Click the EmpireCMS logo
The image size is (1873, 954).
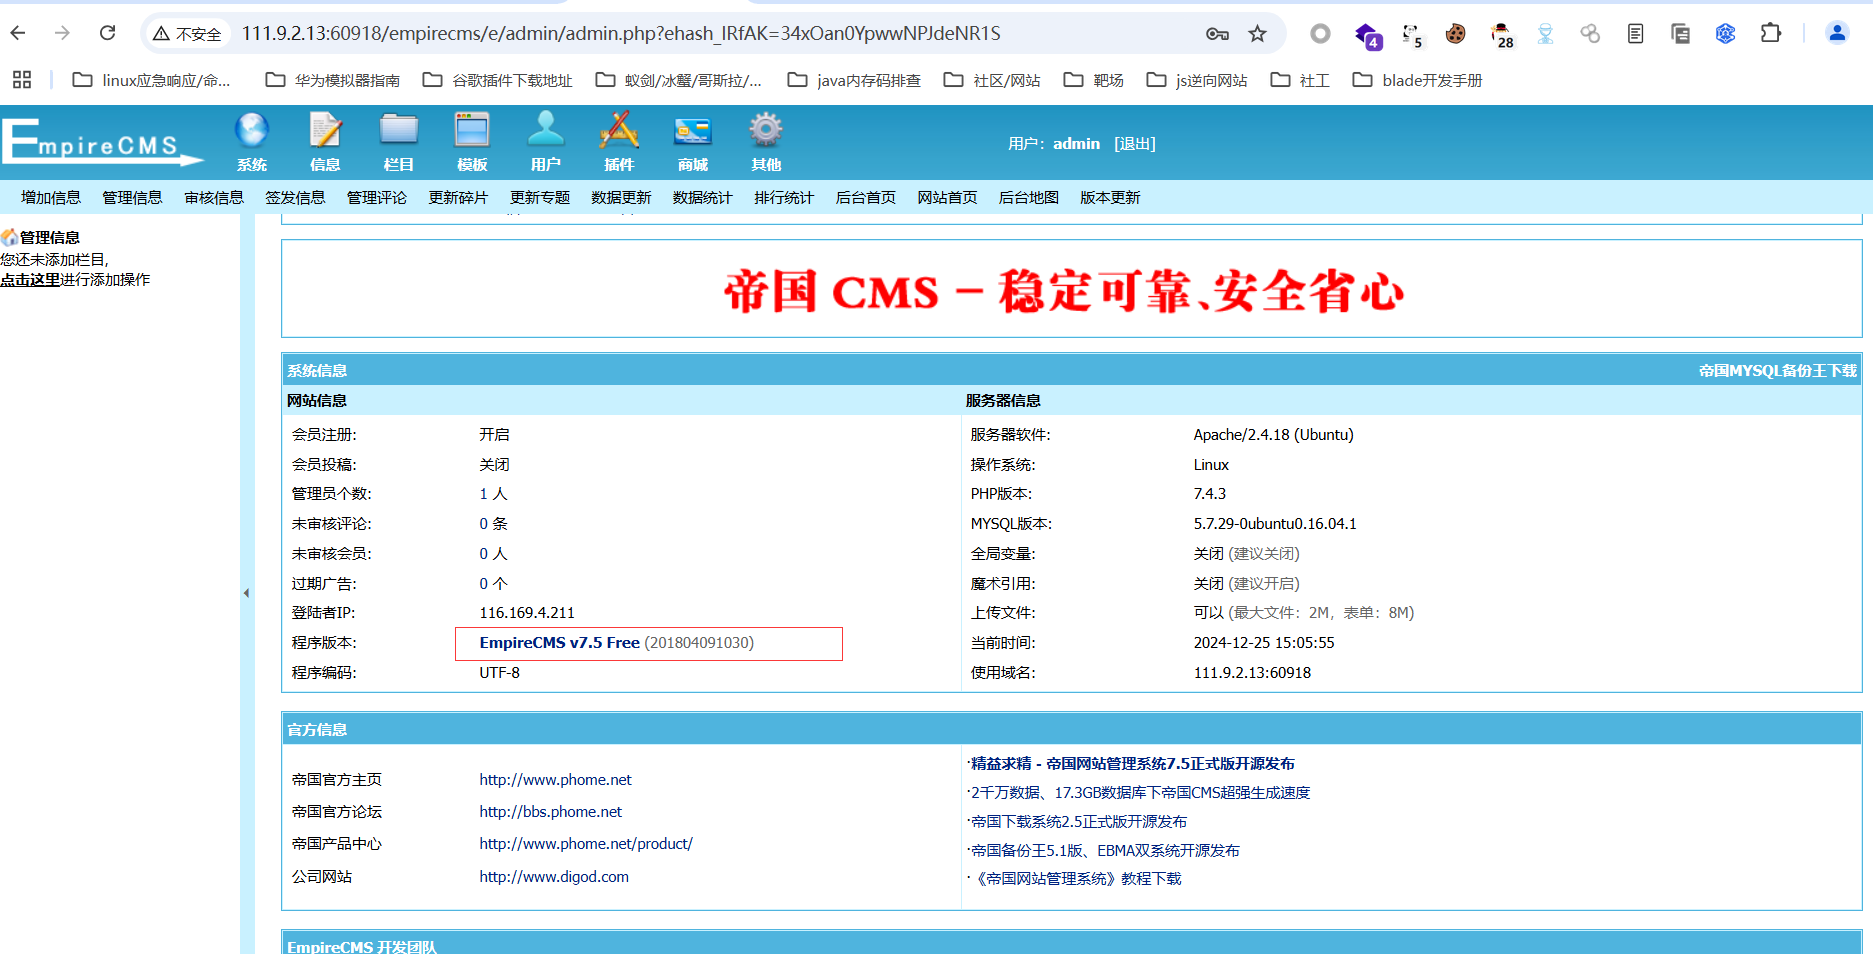point(103,142)
